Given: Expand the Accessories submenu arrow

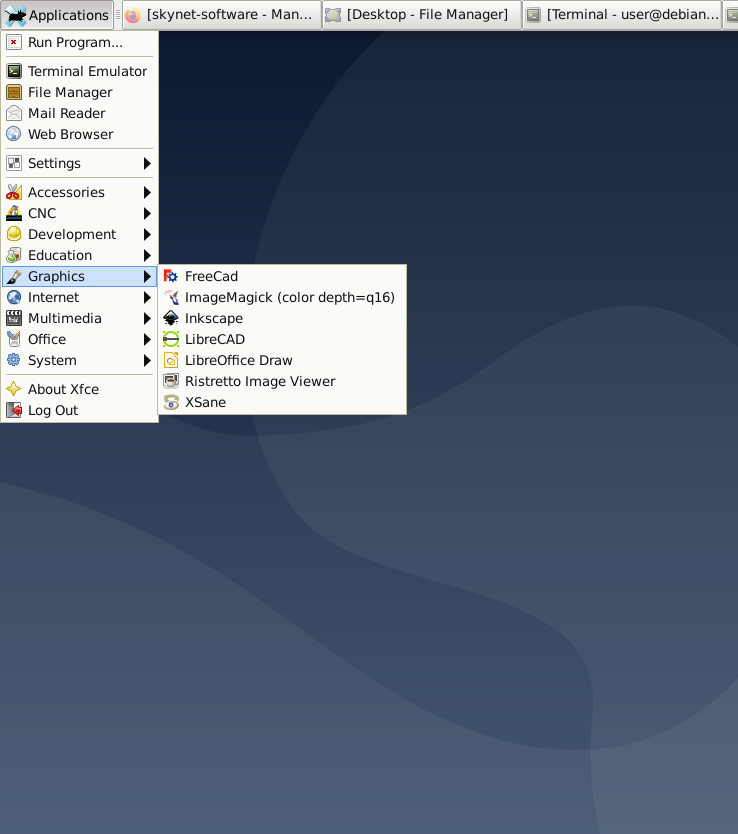Looking at the screenshot, I should 147,192.
